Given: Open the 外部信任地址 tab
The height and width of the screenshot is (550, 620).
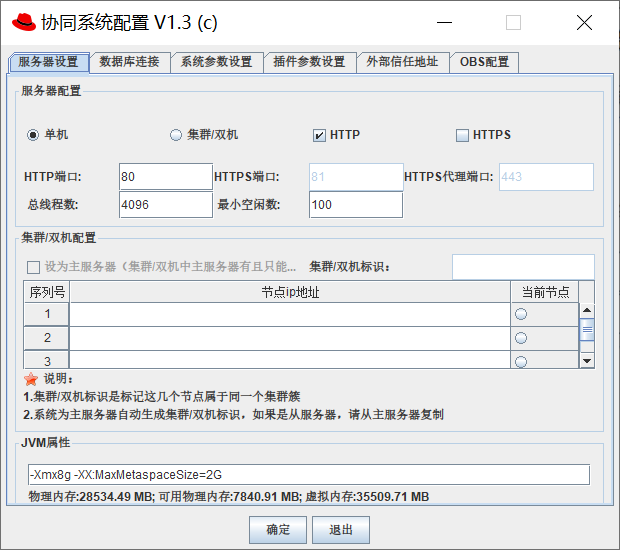Looking at the screenshot, I should click(x=403, y=62).
